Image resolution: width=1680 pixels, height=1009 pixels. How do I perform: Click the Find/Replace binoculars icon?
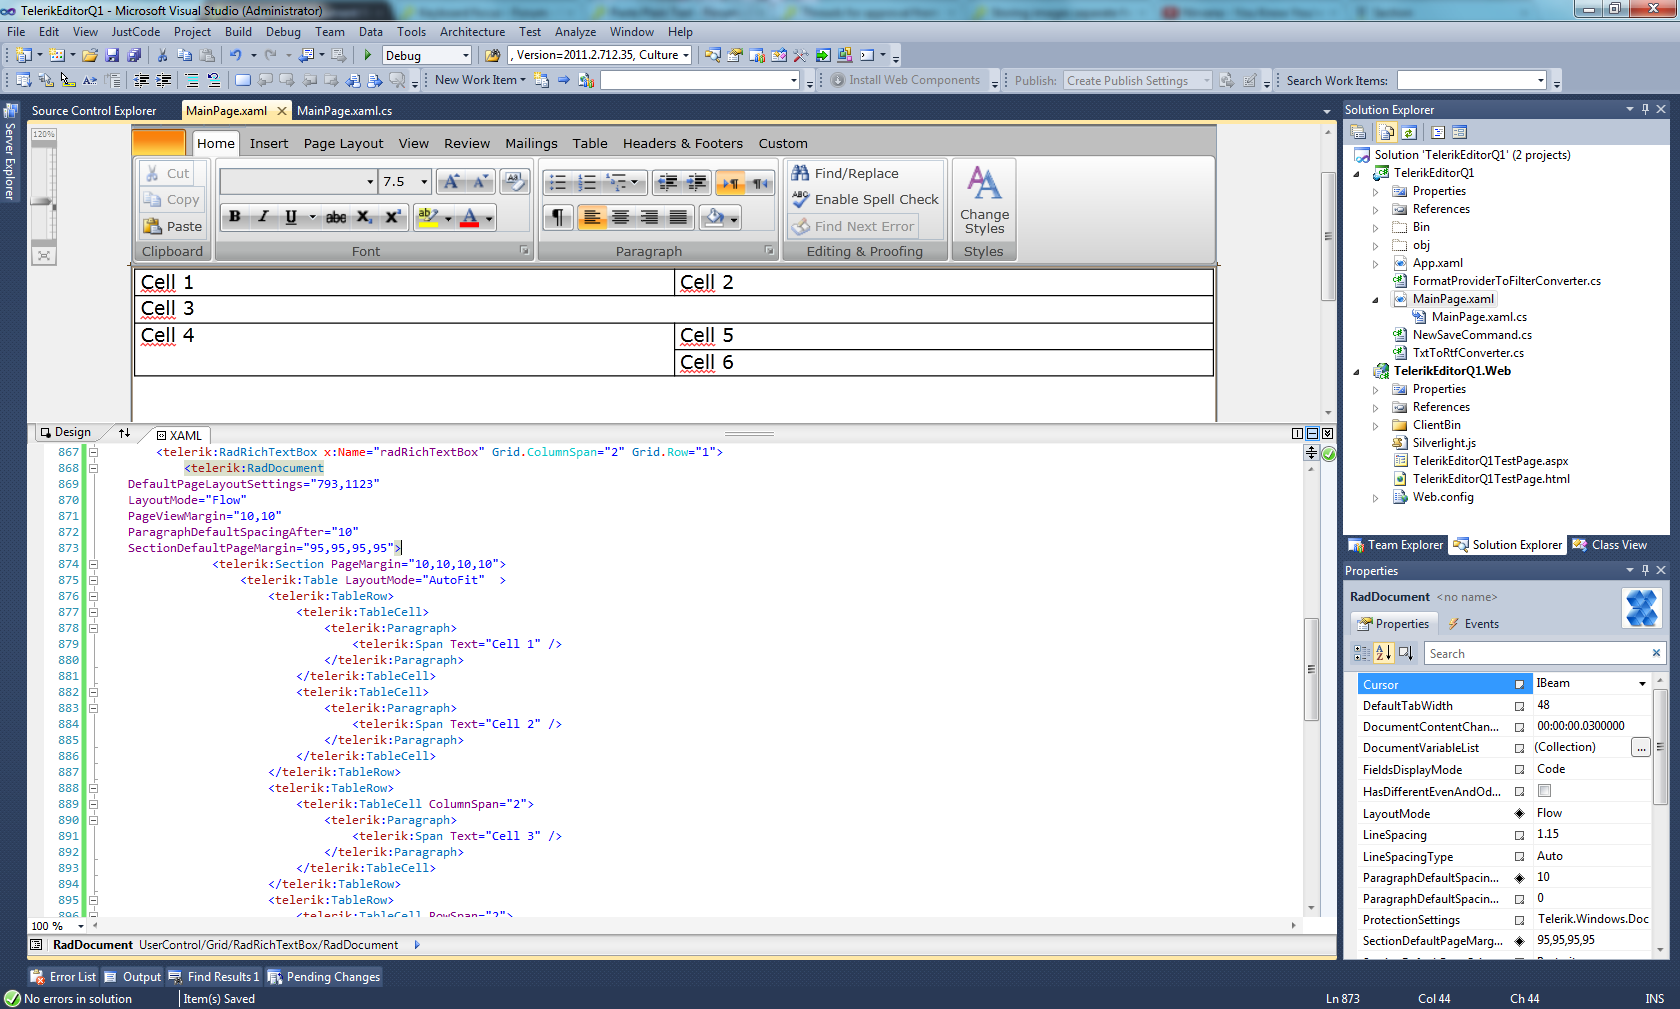800,173
